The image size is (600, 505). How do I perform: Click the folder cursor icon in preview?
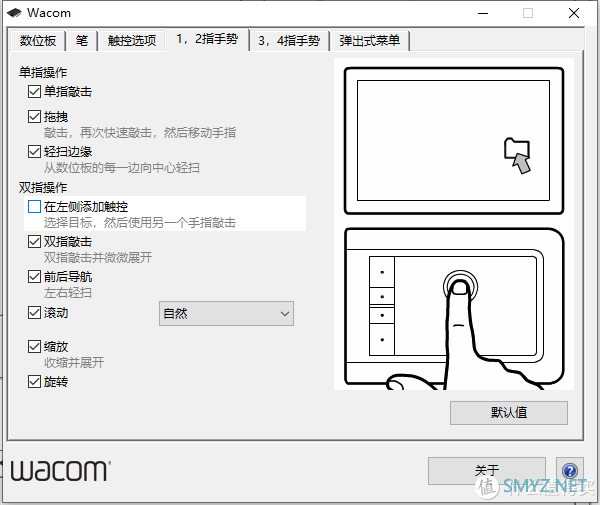[x=518, y=155]
